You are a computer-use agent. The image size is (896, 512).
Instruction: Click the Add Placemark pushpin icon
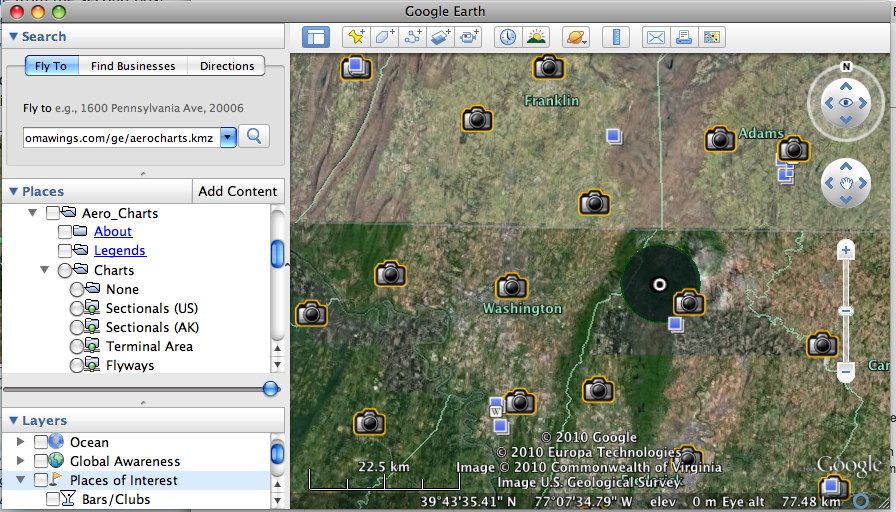(x=355, y=37)
